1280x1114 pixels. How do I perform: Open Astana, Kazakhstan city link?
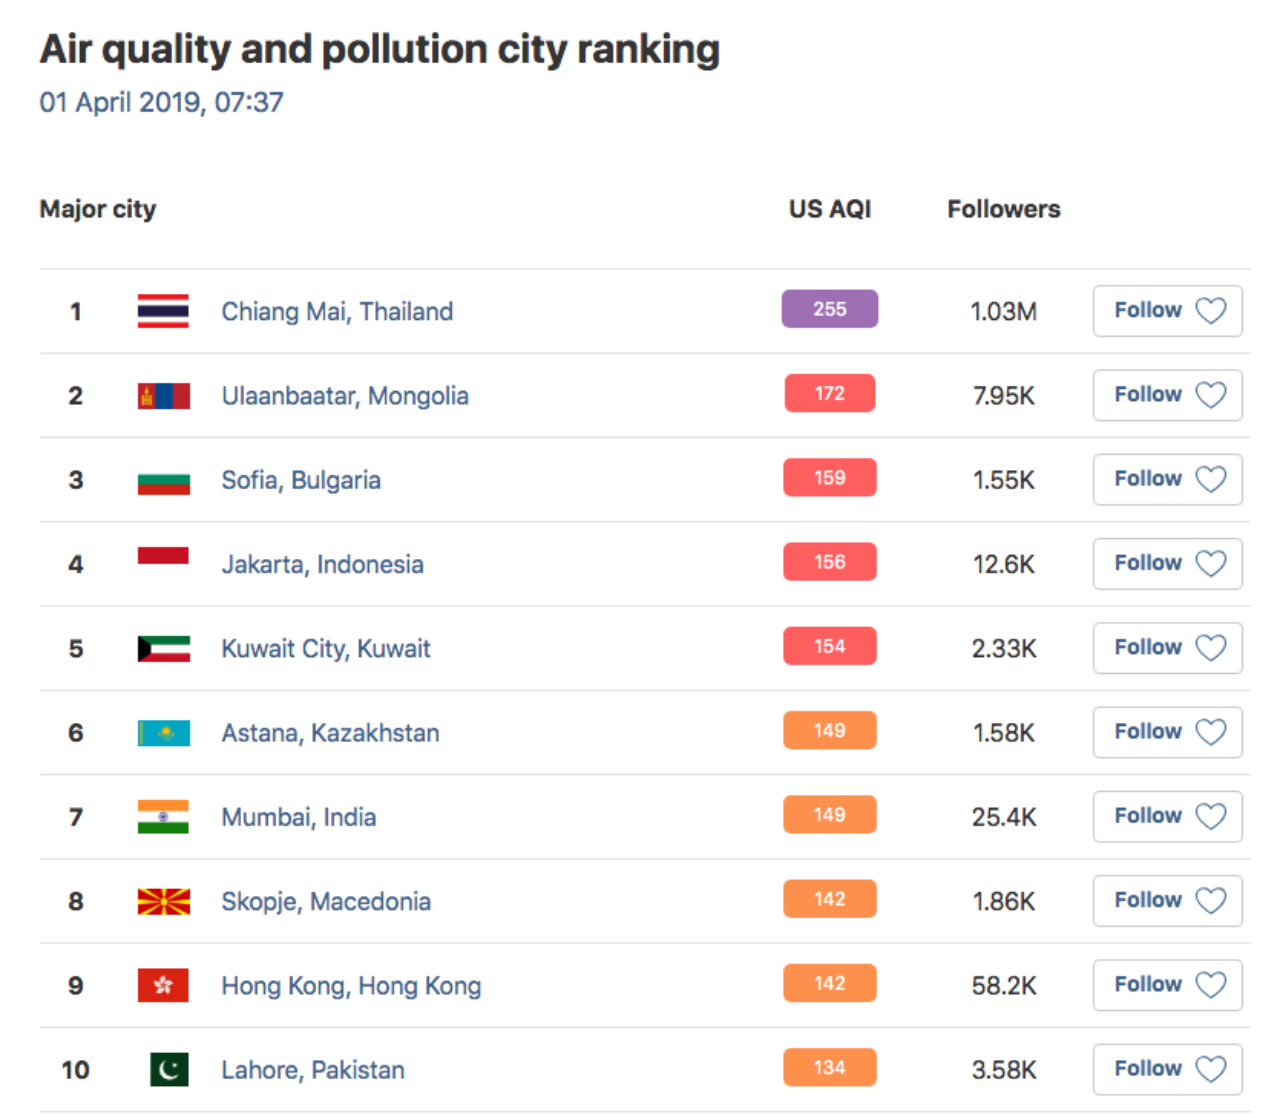(x=330, y=733)
